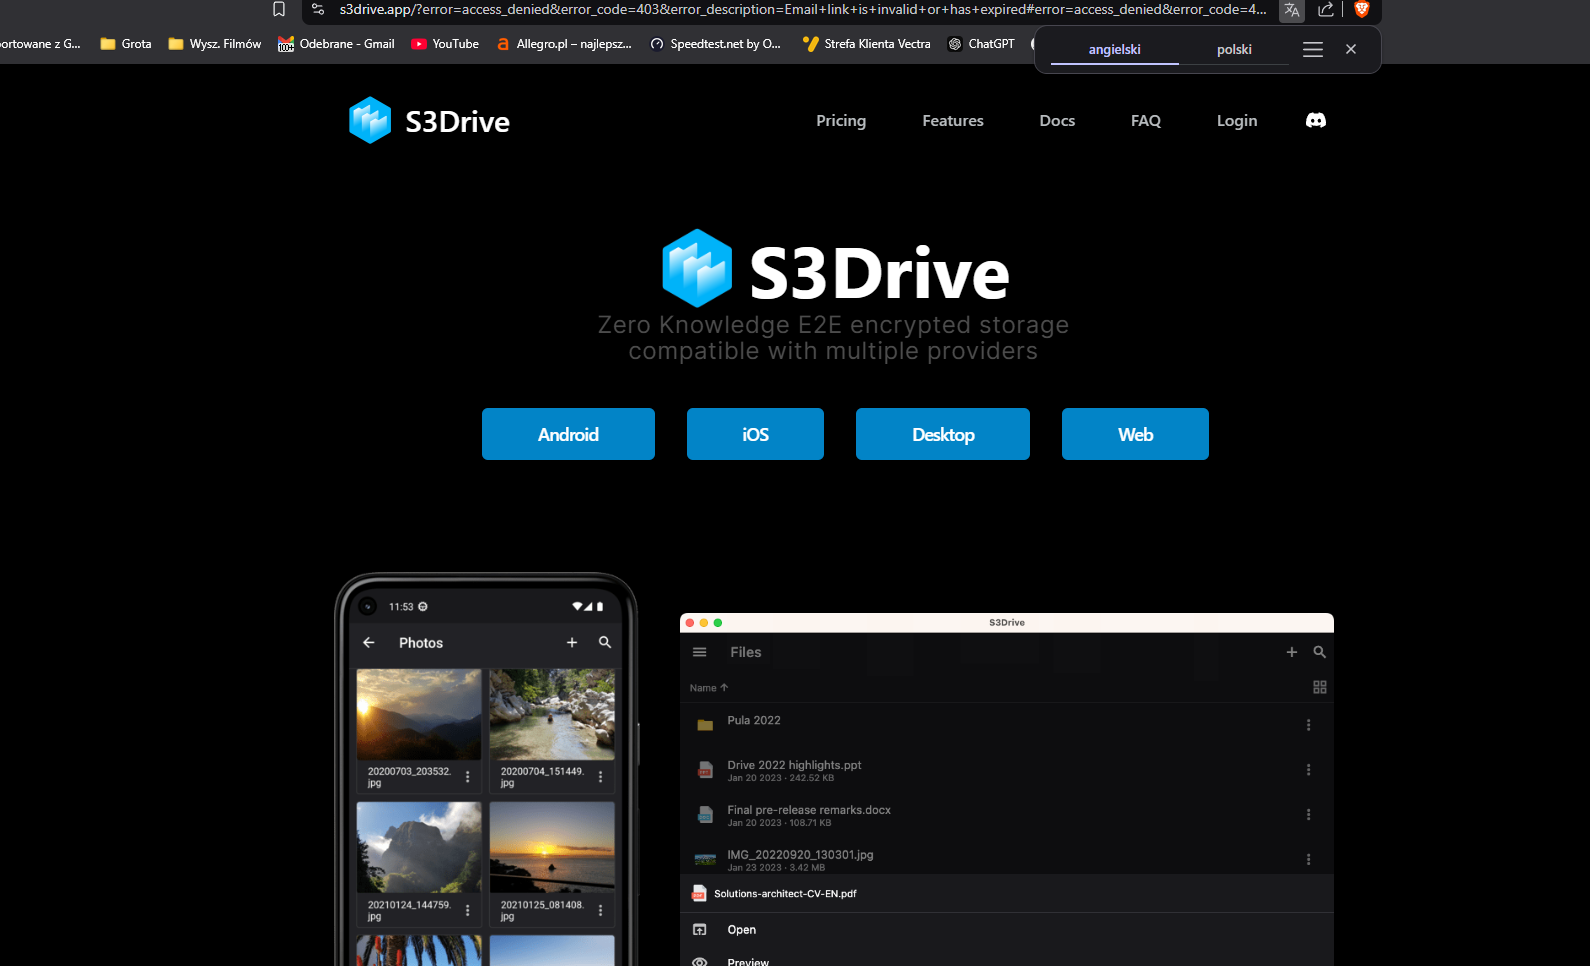
Task: Open the Allegro.pl bookmark
Action: (564, 44)
